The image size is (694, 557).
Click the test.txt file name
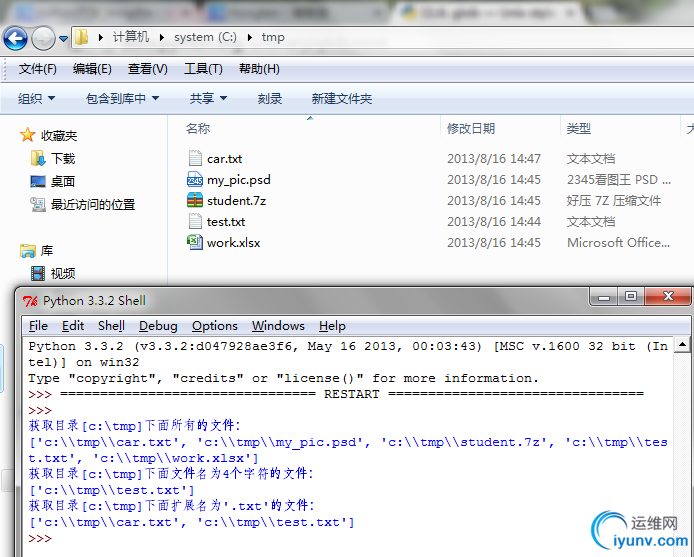click(x=226, y=222)
